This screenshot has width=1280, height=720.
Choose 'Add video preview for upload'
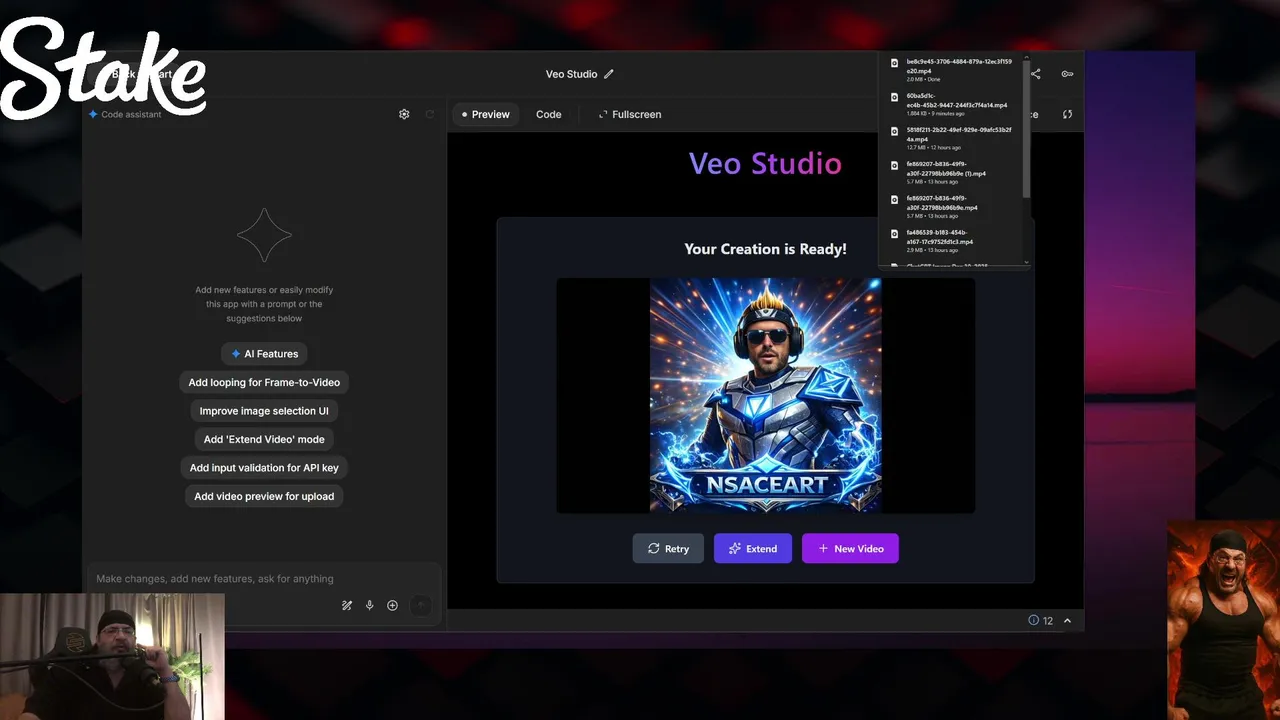tap(264, 496)
